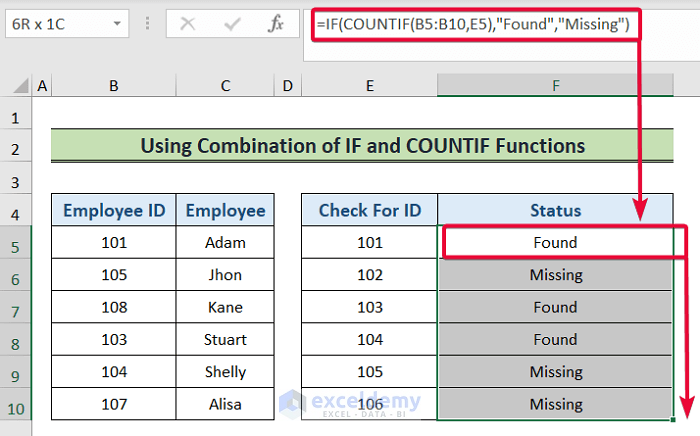Image resolution: width=700 pixels, height=436 pixels.
Task: Click the Select All corner triangle
Action: click(16, 87)
